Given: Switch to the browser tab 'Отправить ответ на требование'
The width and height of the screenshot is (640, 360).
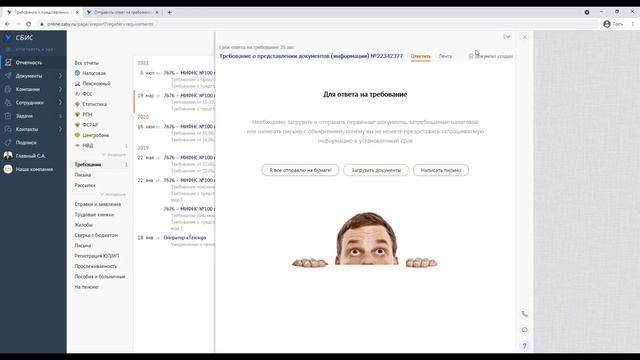Looking at the screenshot, I should [x=122, y=12].
